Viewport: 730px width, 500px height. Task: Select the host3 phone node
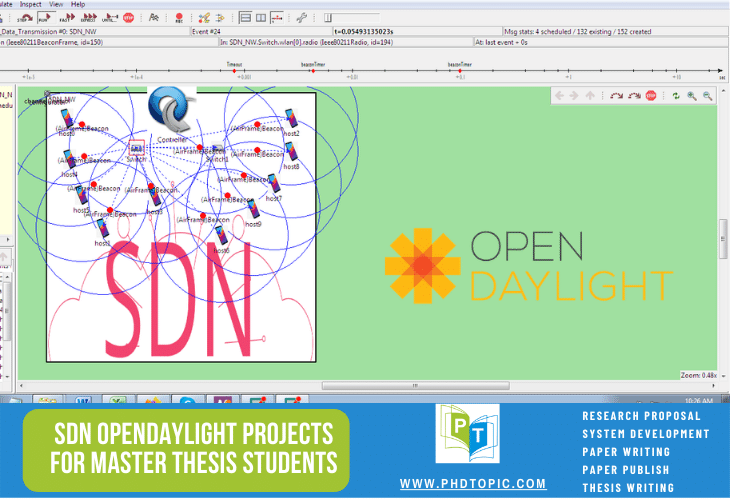click(155, 196)
